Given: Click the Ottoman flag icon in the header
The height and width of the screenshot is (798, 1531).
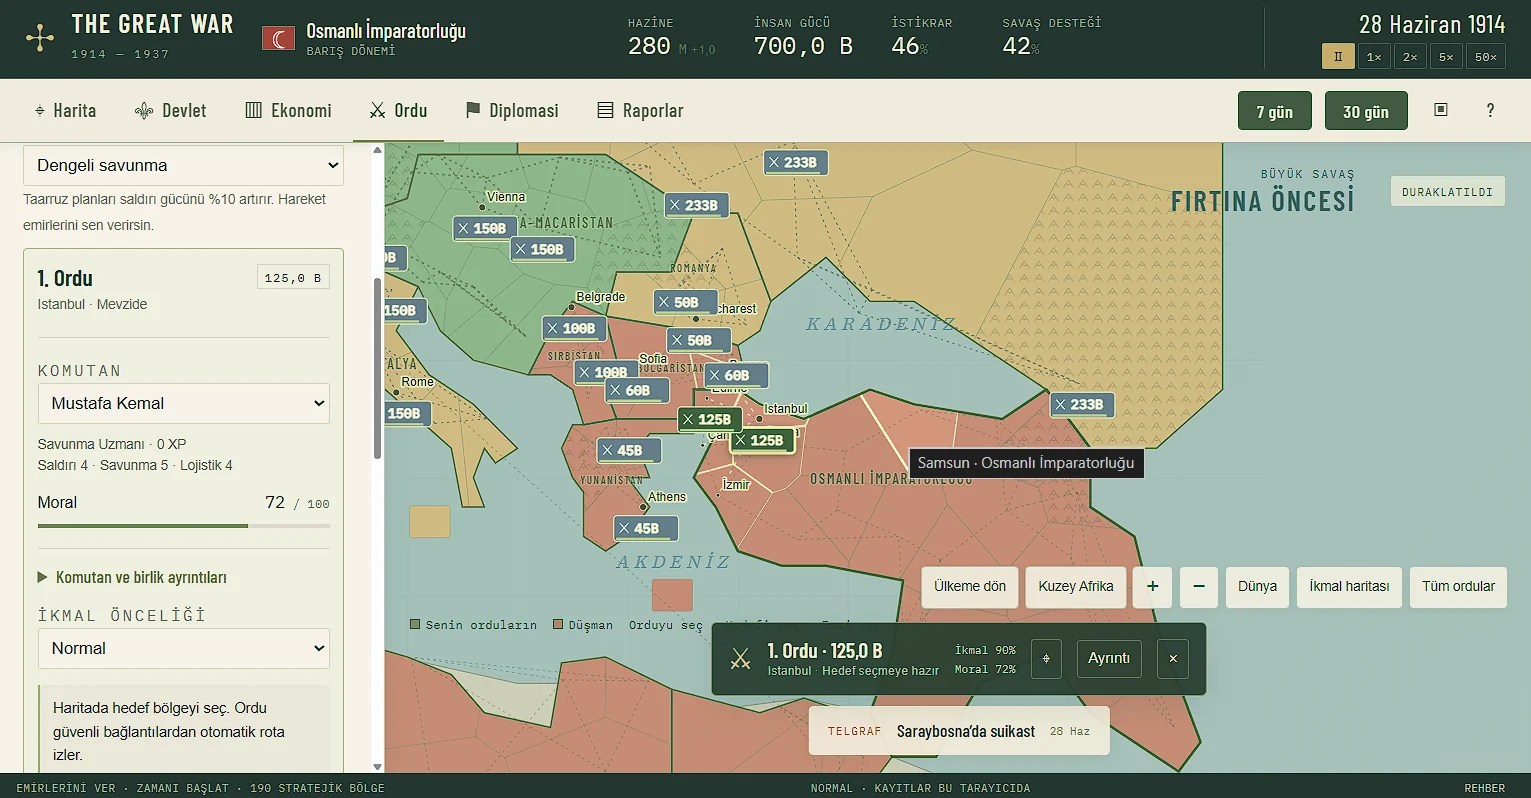Looking at the screenshot, I should (x=278, y=38).
